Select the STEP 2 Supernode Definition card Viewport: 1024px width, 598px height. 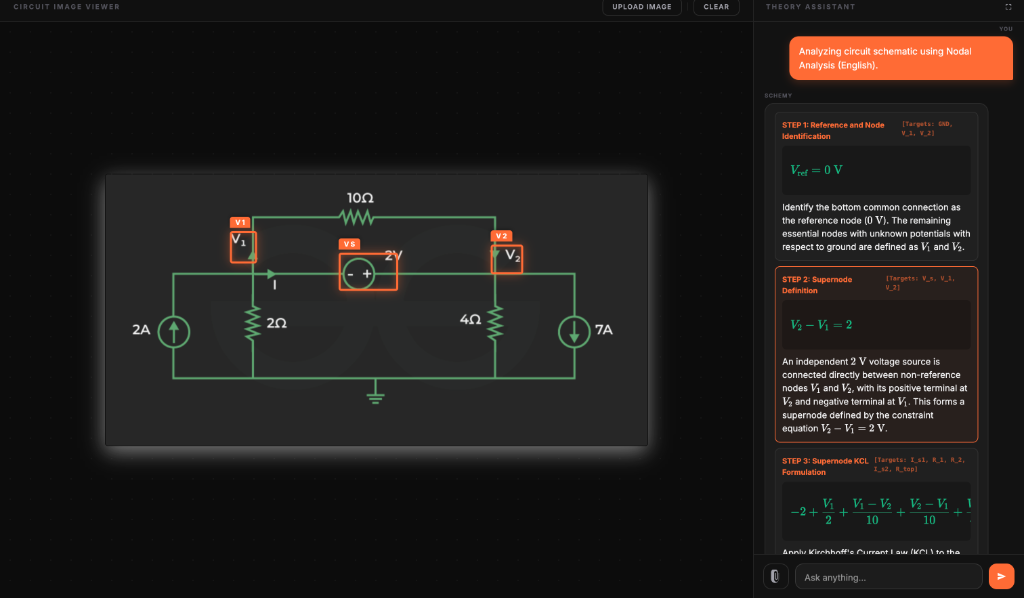pos(876,354)
